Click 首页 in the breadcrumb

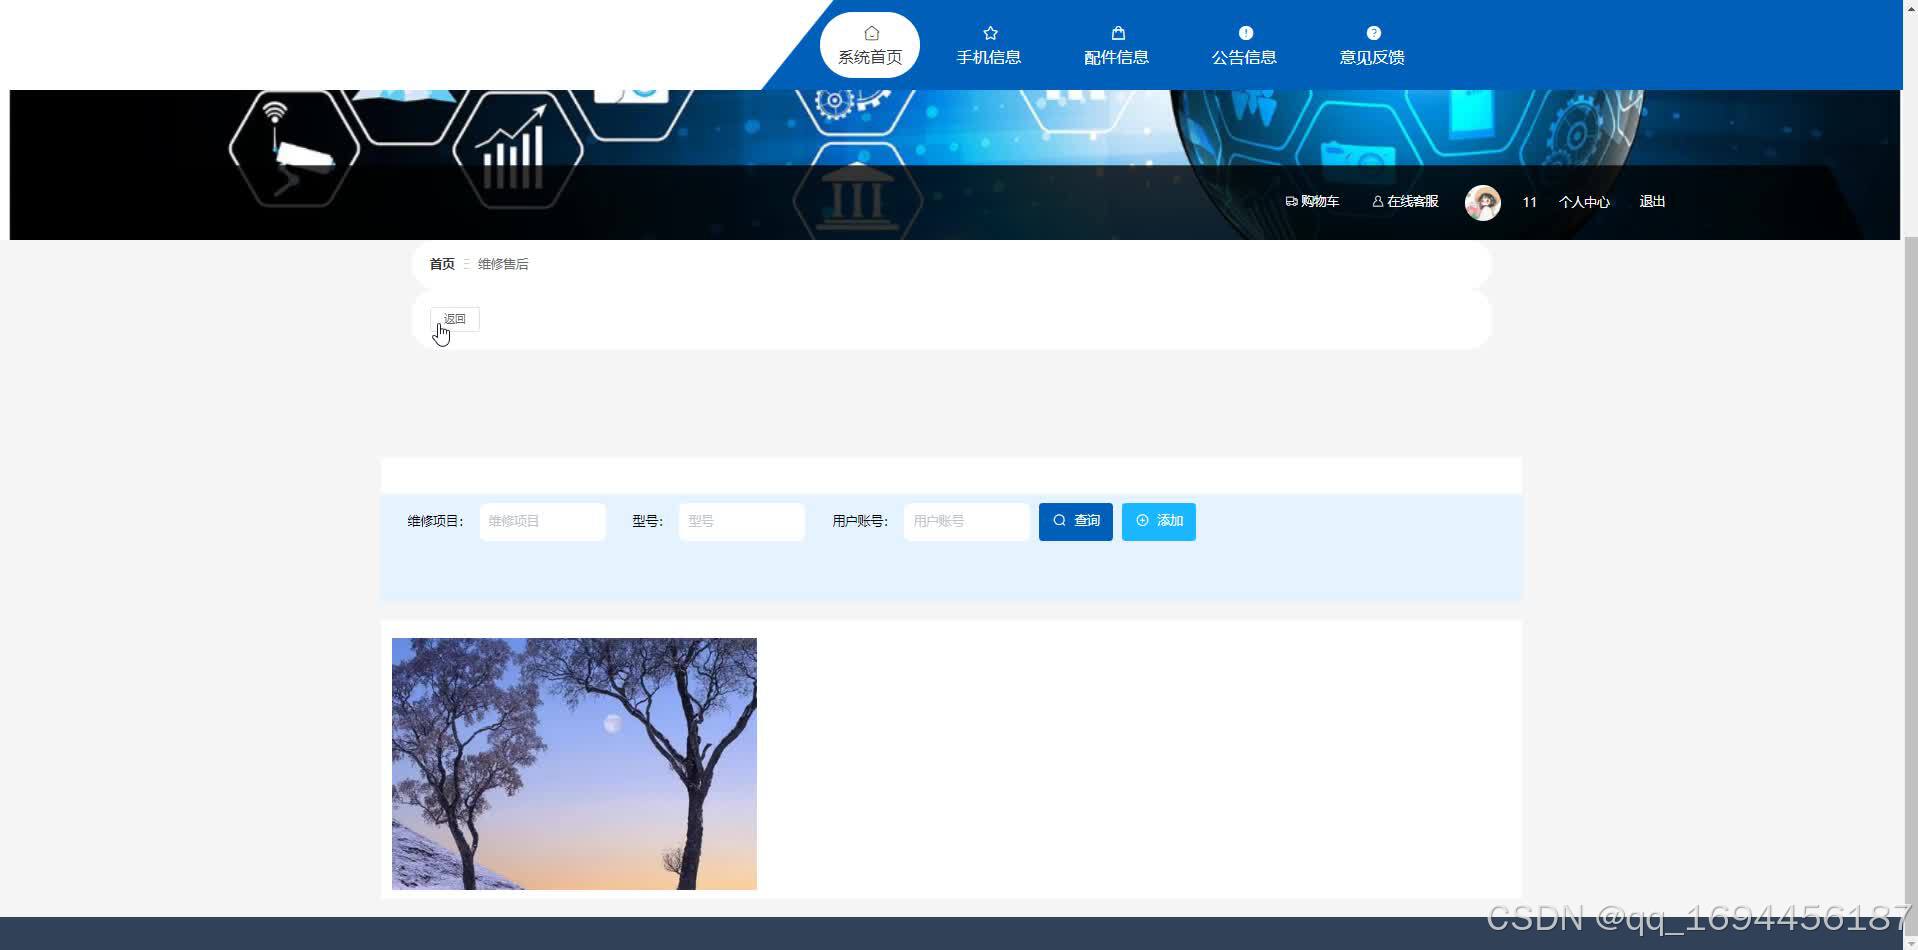442,264
